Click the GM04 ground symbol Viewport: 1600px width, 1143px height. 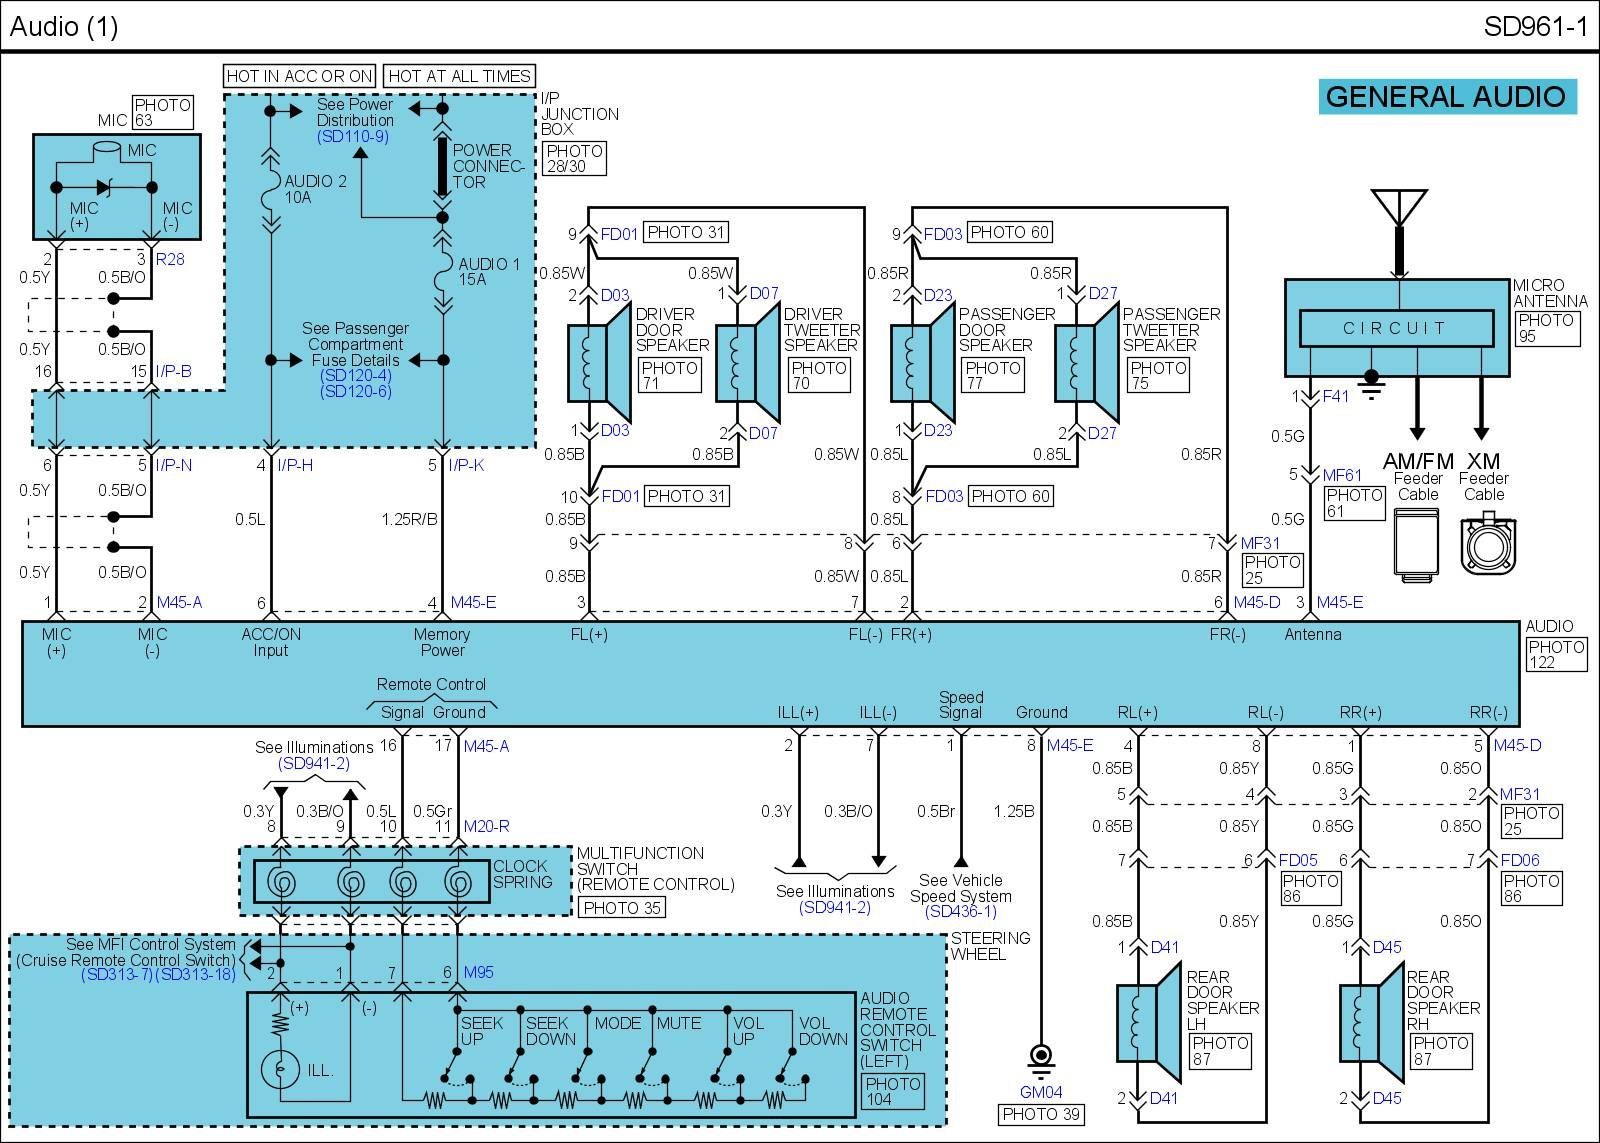point(1041,1057)
